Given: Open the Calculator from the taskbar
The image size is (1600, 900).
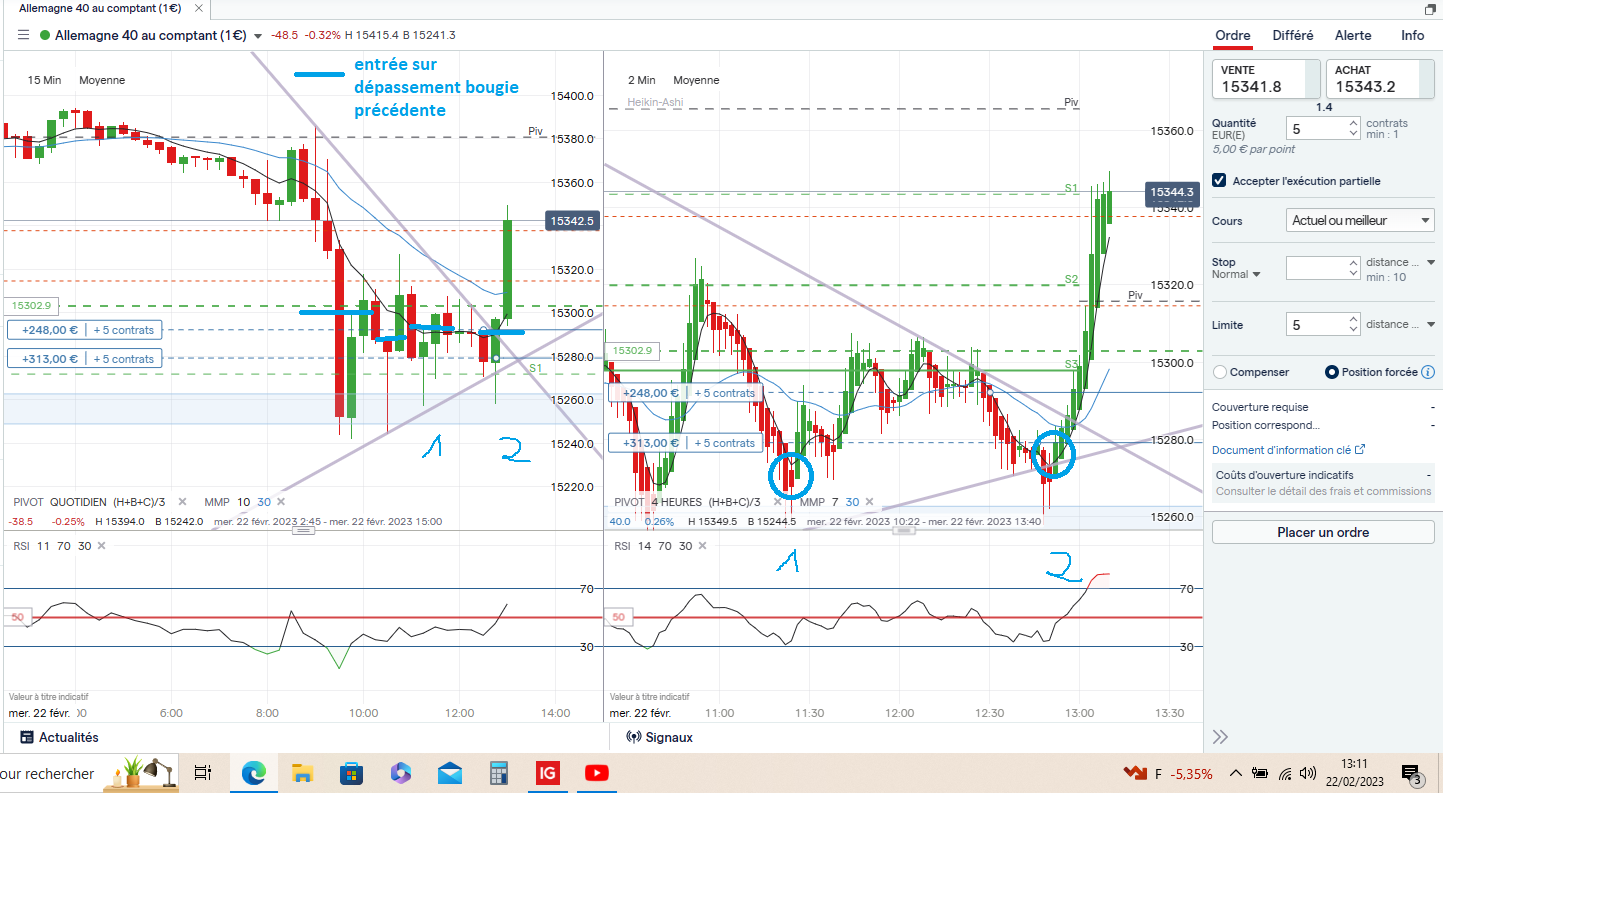Looking at the screenshot, I should point(498,773).
